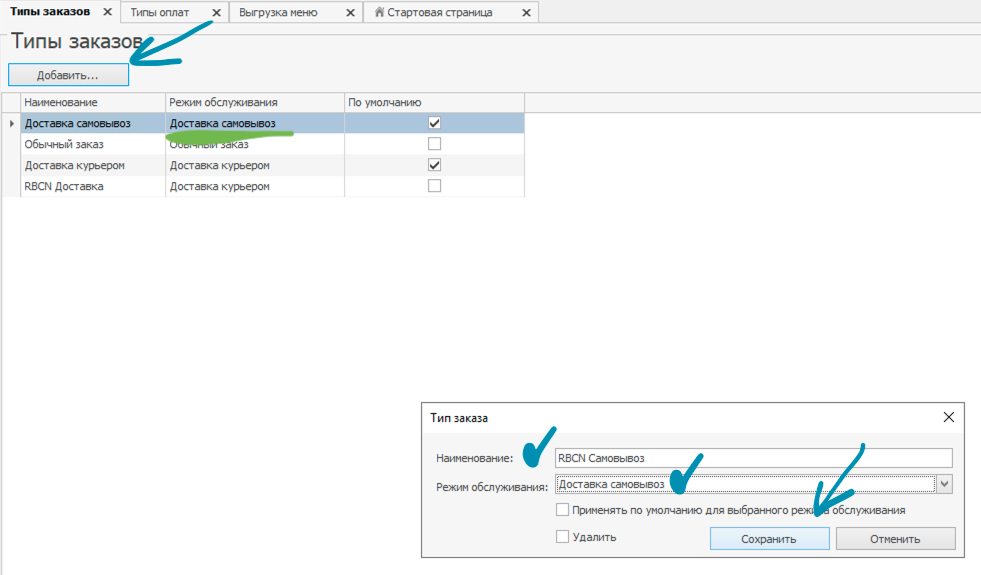This screenshot has width=981, height=575.
Task: Close the Типы заказов tab
Action: pyautogui.click(x=107, y=12)
